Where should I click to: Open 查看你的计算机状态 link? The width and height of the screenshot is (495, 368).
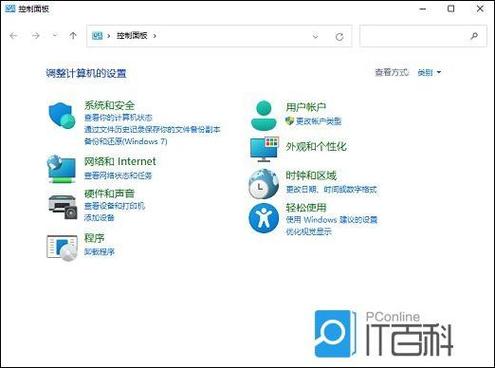(x=118, y=117)
